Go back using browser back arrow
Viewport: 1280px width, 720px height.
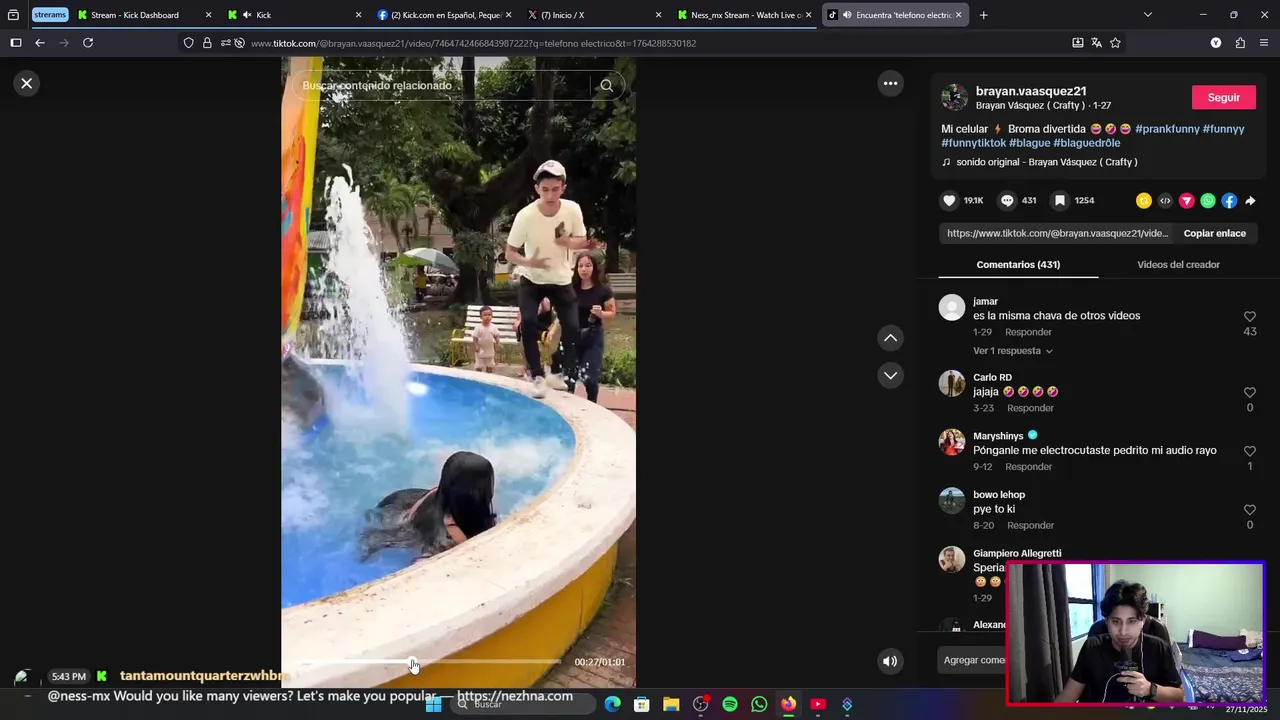pyautogui.click(x=40, y=43)
